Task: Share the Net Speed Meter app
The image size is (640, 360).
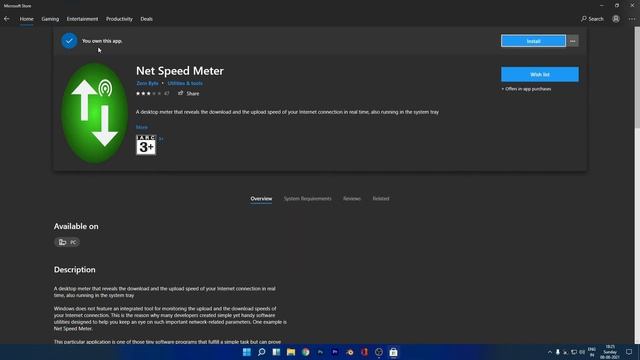Action: (x=189, y=93)
